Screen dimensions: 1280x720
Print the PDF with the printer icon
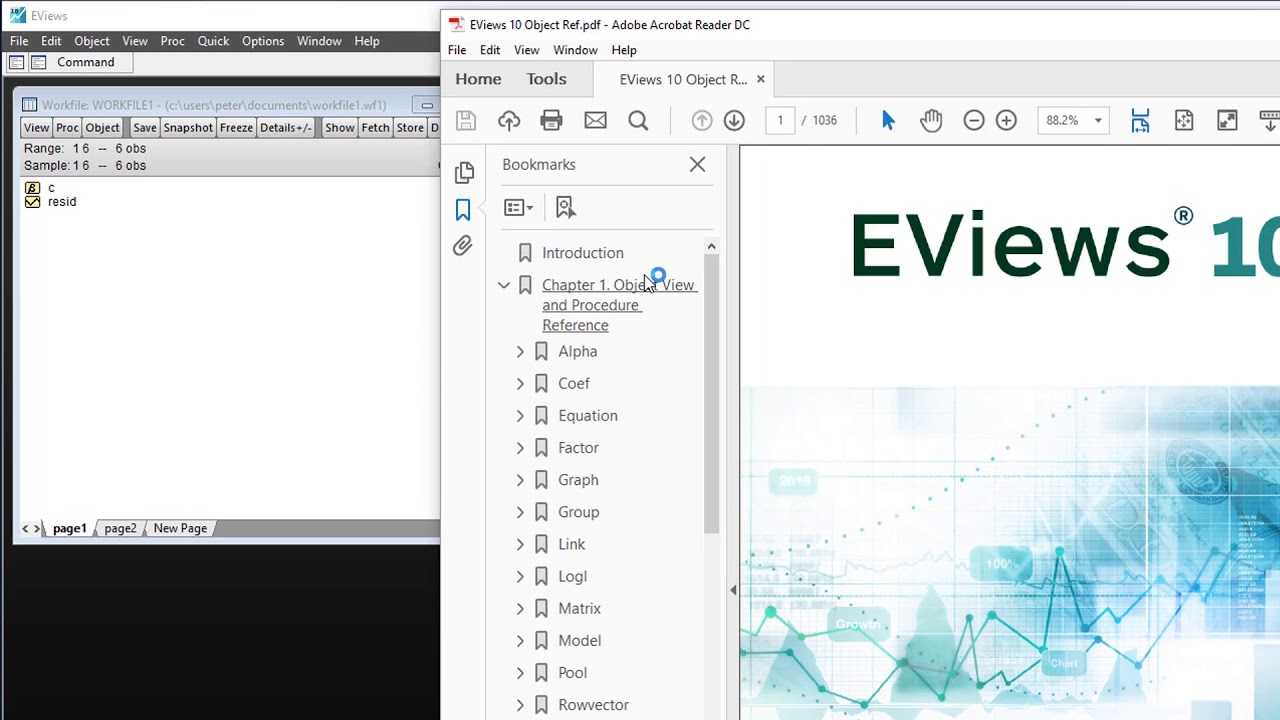[551, 121]
